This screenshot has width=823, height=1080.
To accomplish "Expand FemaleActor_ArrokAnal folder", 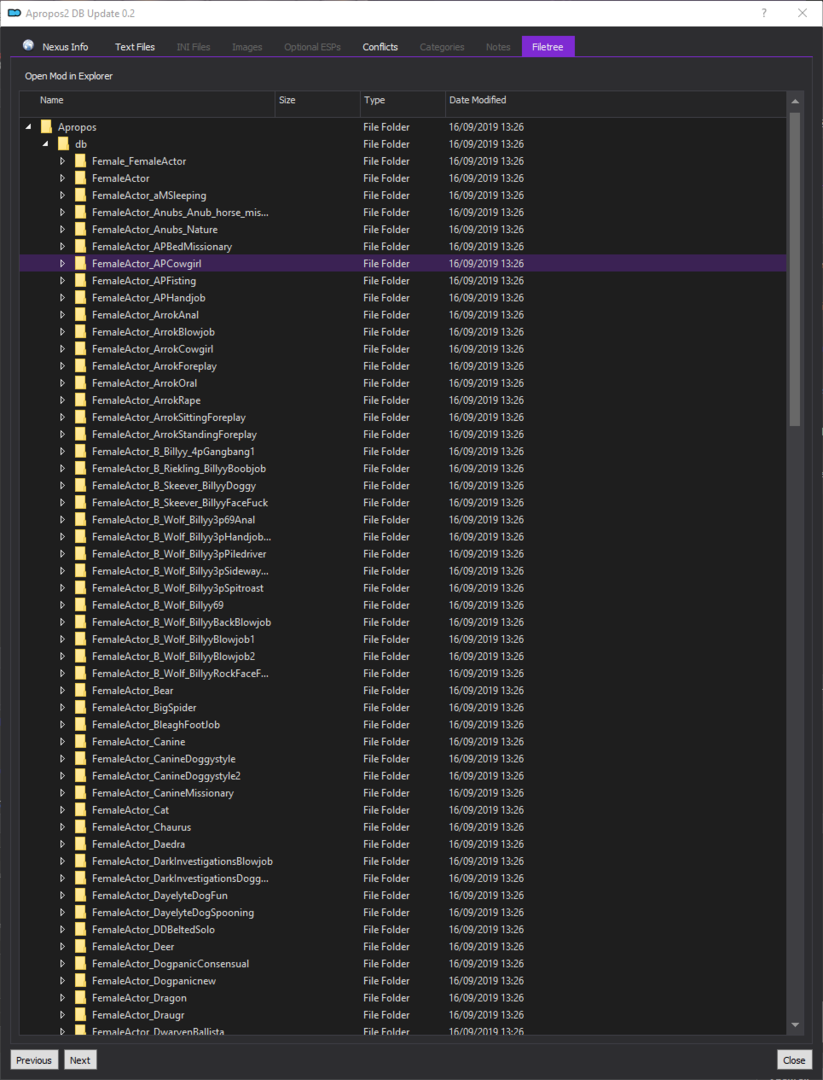I will tap(62, 315).
